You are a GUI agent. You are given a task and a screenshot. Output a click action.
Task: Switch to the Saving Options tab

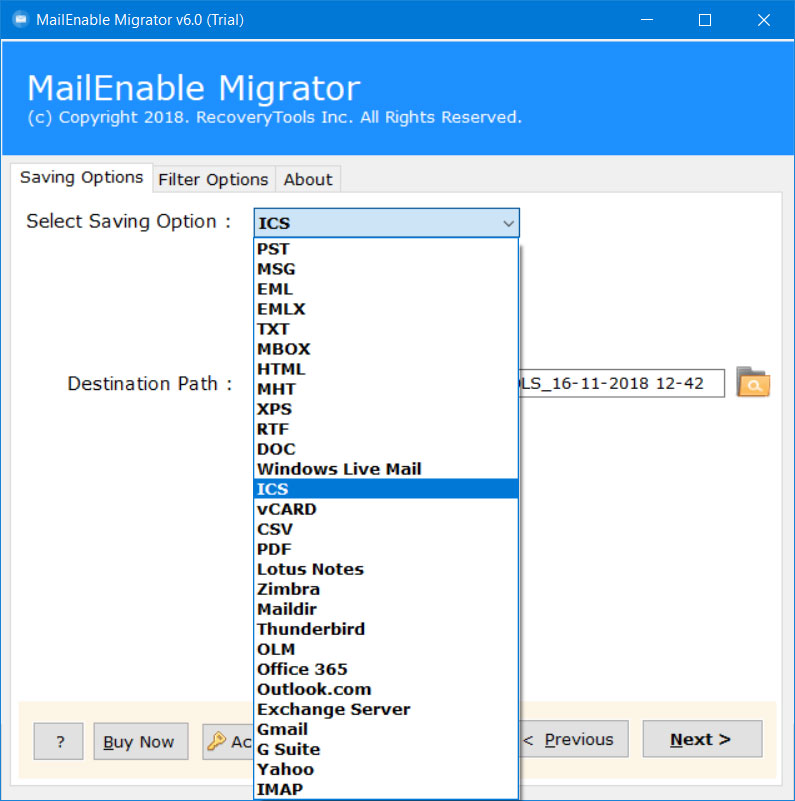(x=81, y=178)
